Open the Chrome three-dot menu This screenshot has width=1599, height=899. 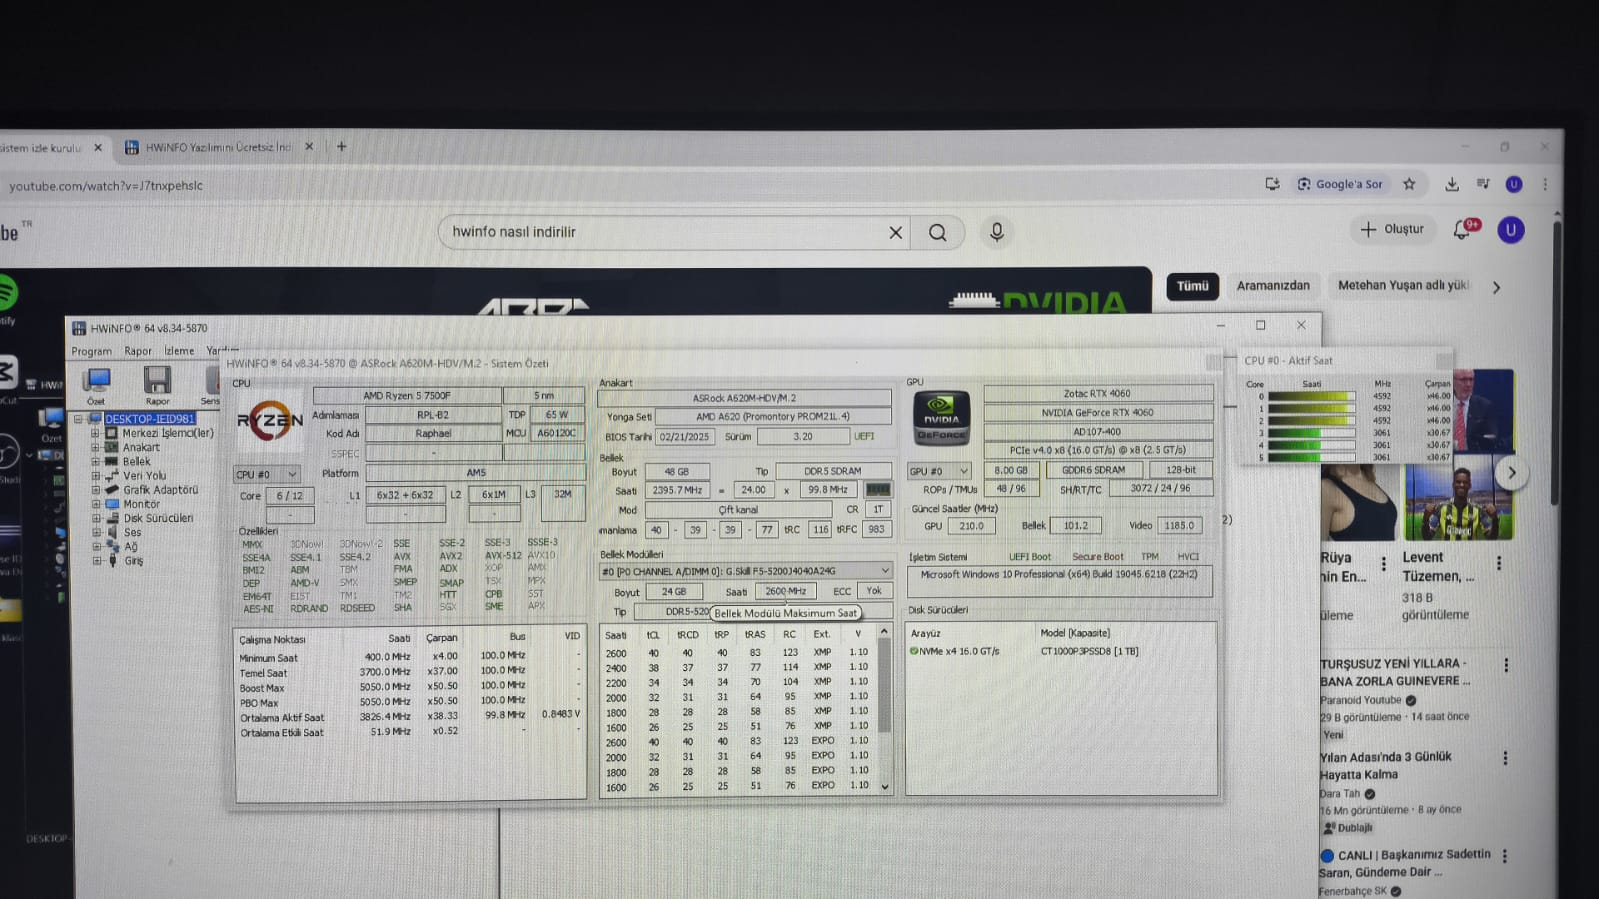[x=1545, y=184]
